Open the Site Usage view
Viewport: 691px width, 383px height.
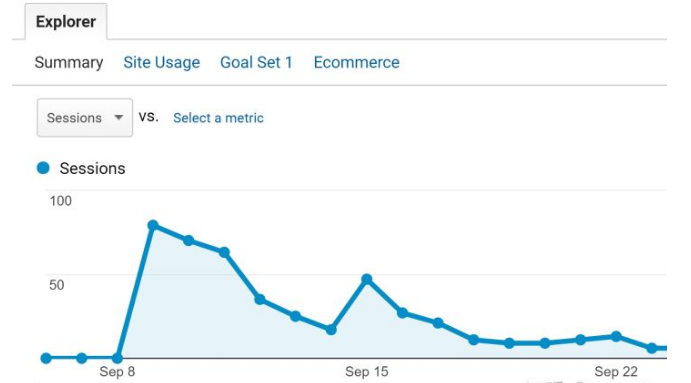point(161,63)
